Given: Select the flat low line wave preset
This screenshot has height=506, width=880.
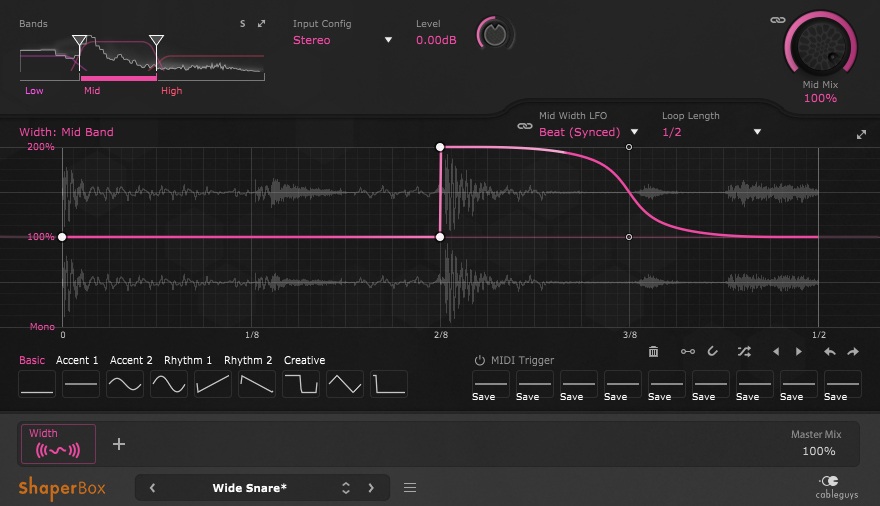Looking at the screenshot, I should [x=37, y=384].
